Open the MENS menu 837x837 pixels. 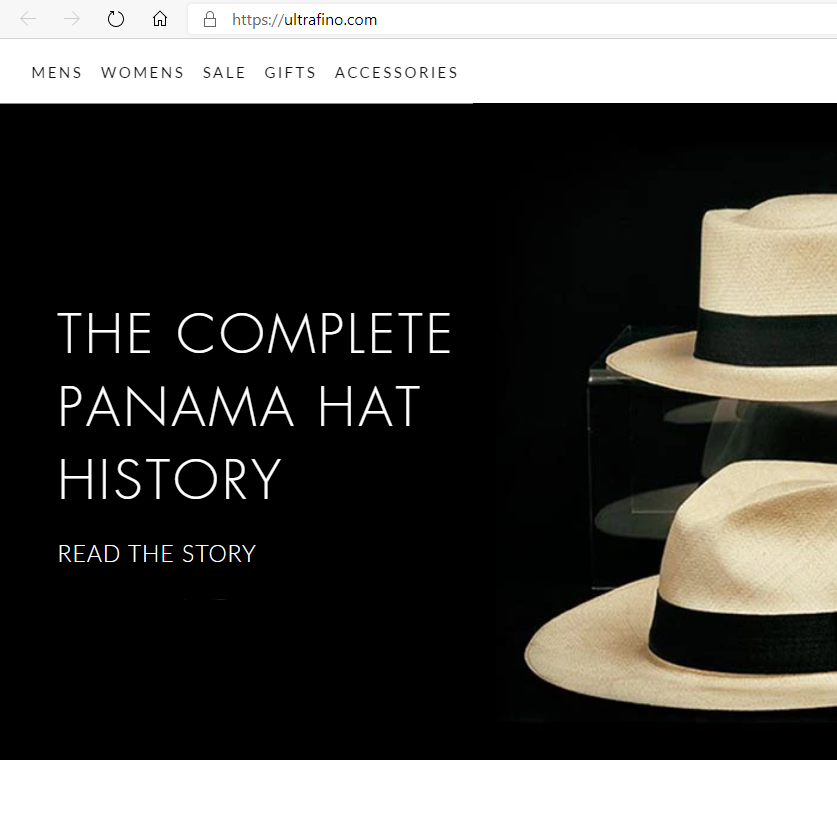[57, 73]
